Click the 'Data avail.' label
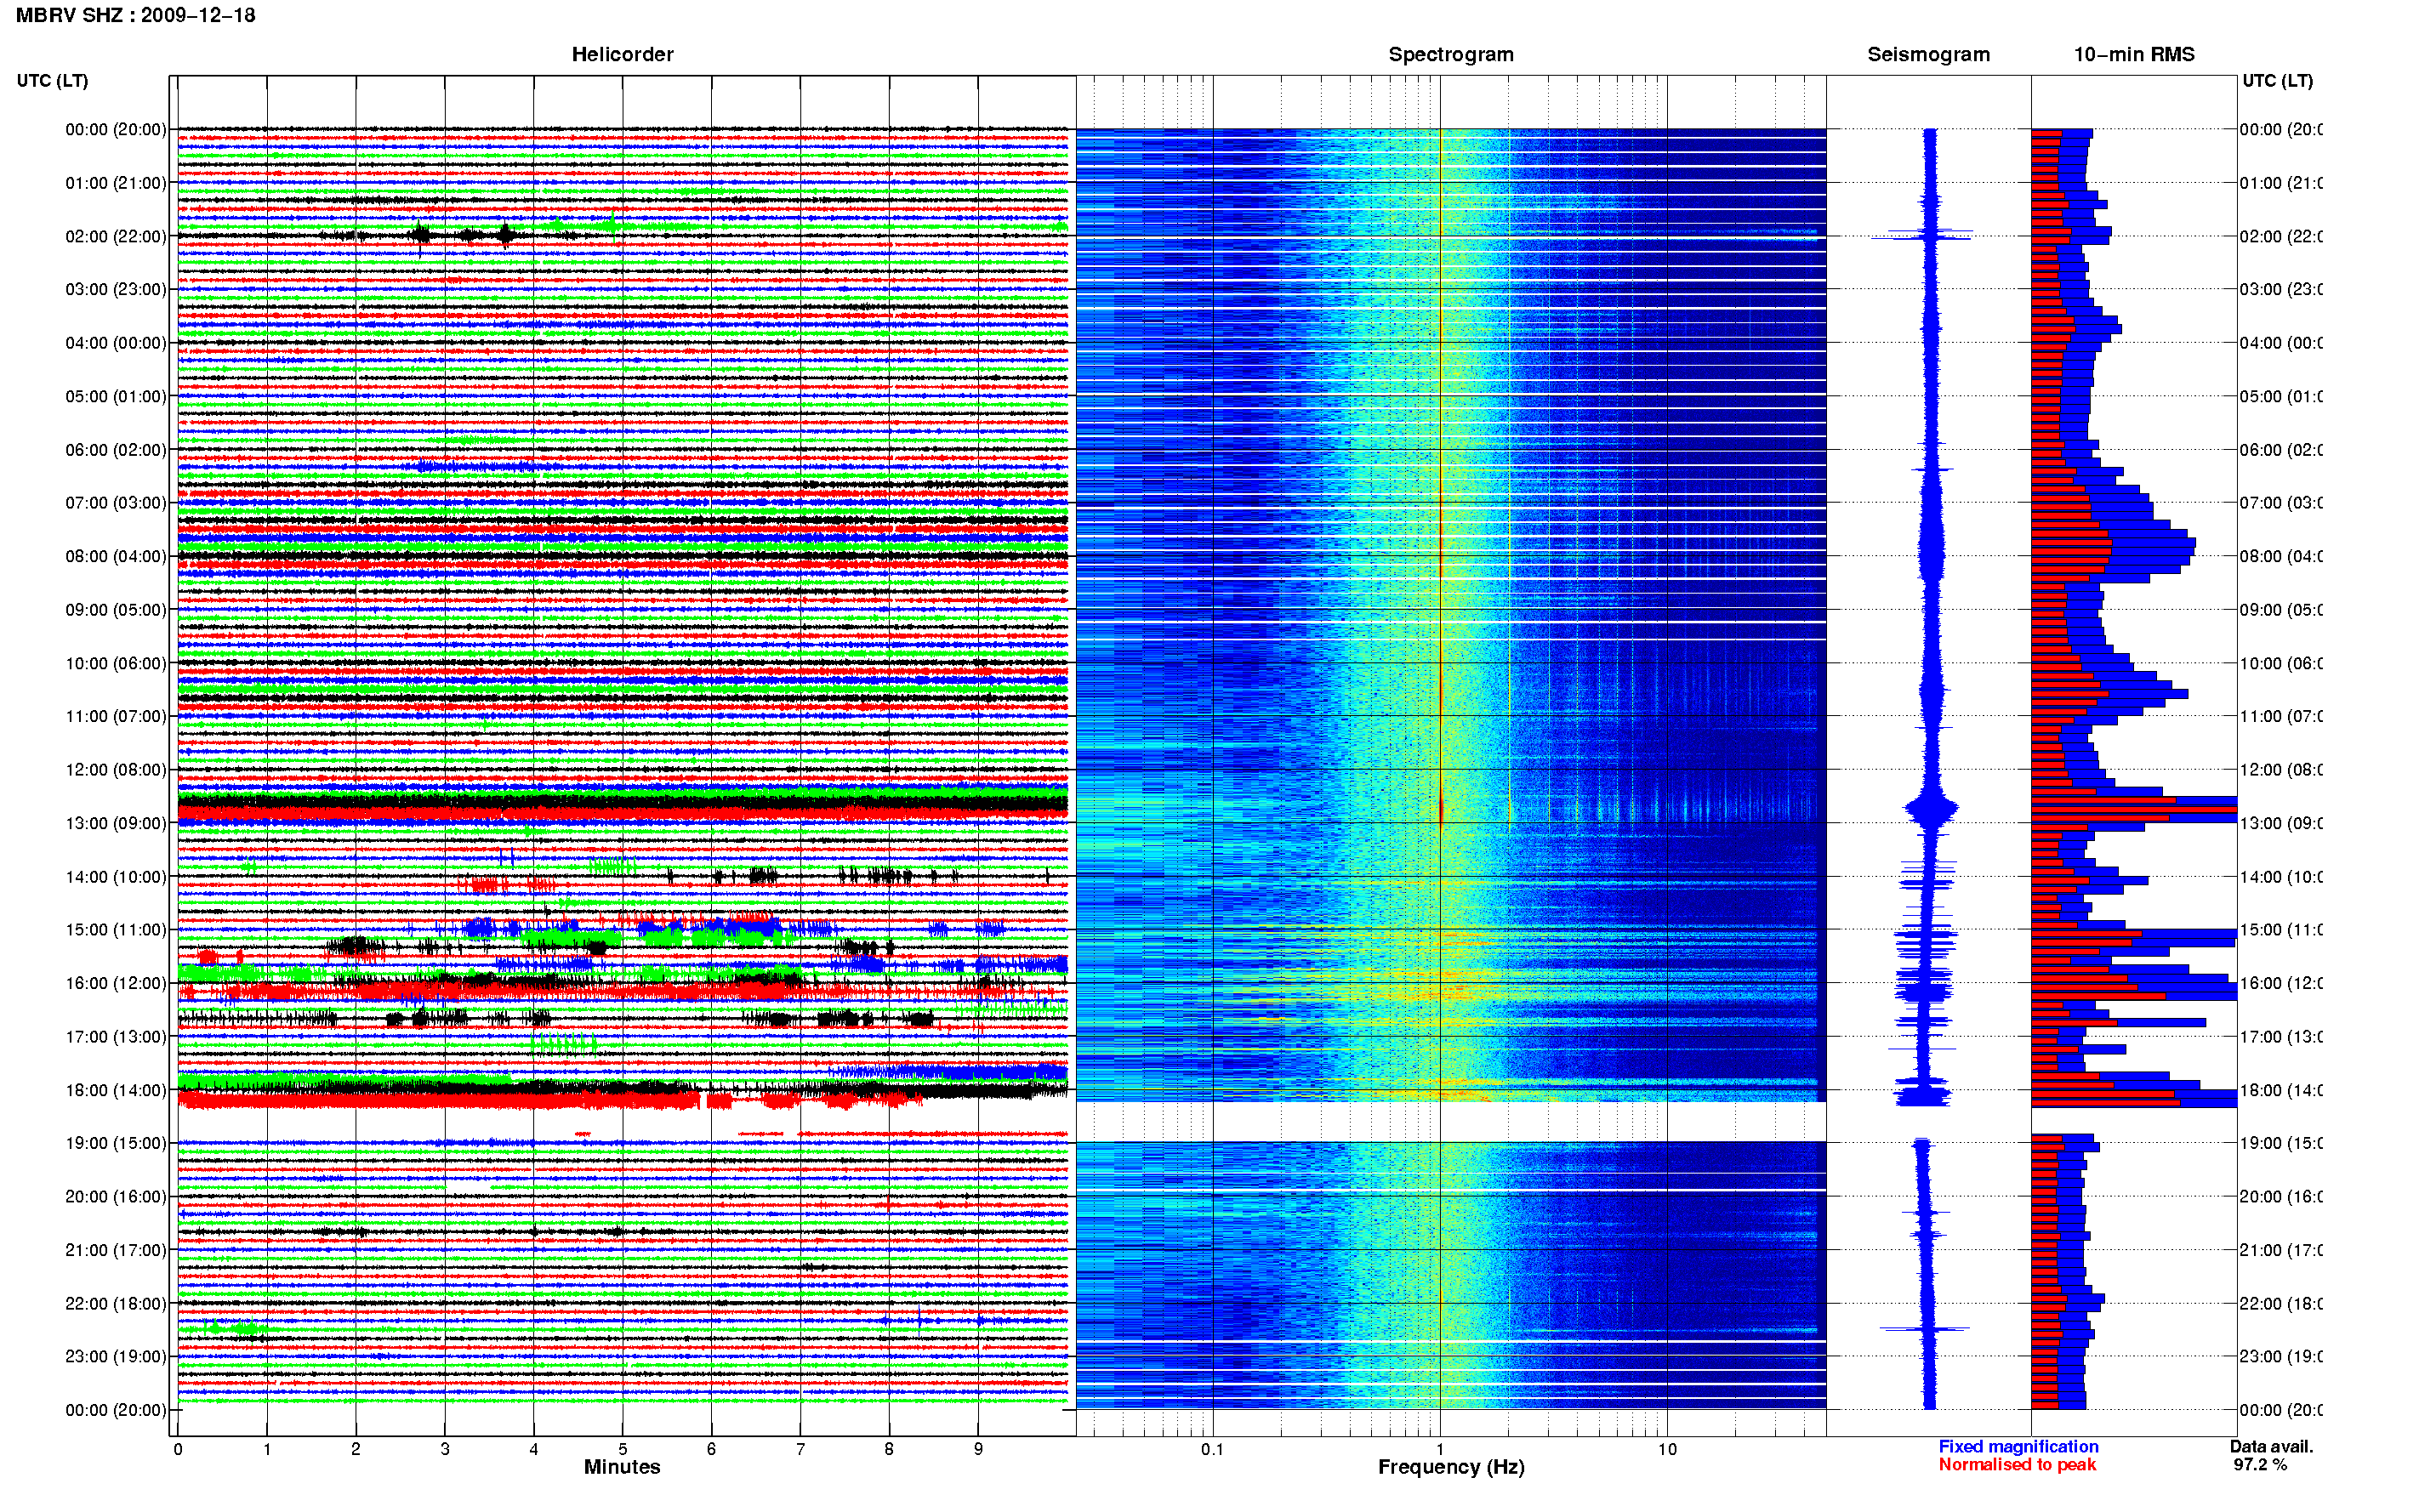Image resolution: width=2419 pixels, height=1512 pixels. click(2271, 1447)
